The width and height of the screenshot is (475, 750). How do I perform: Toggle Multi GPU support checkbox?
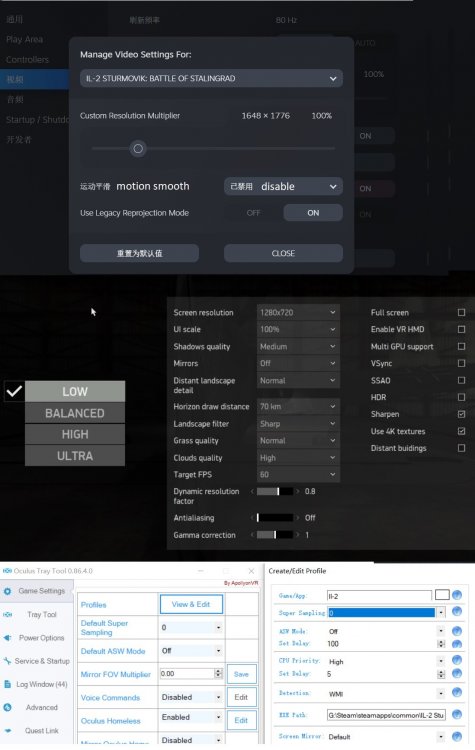[x=461, y=346]
